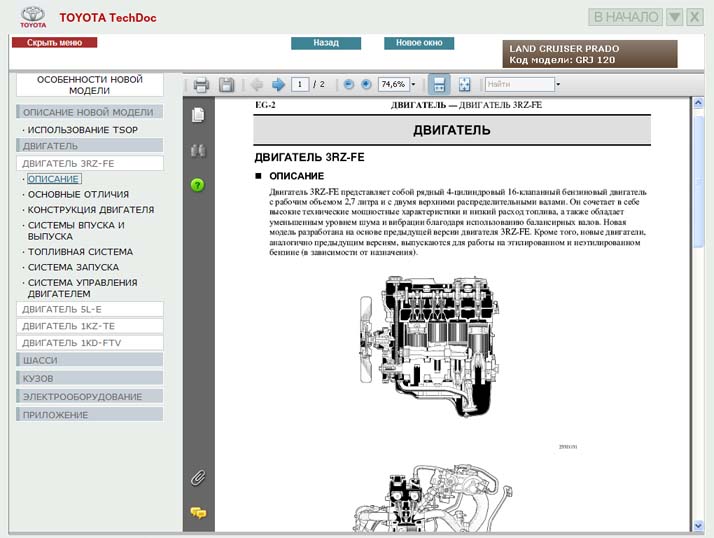Select ДВИГАТЕЛЬ 3RZ-FE submenu
Screen dimensions: 714x538
tap(90, 163)
